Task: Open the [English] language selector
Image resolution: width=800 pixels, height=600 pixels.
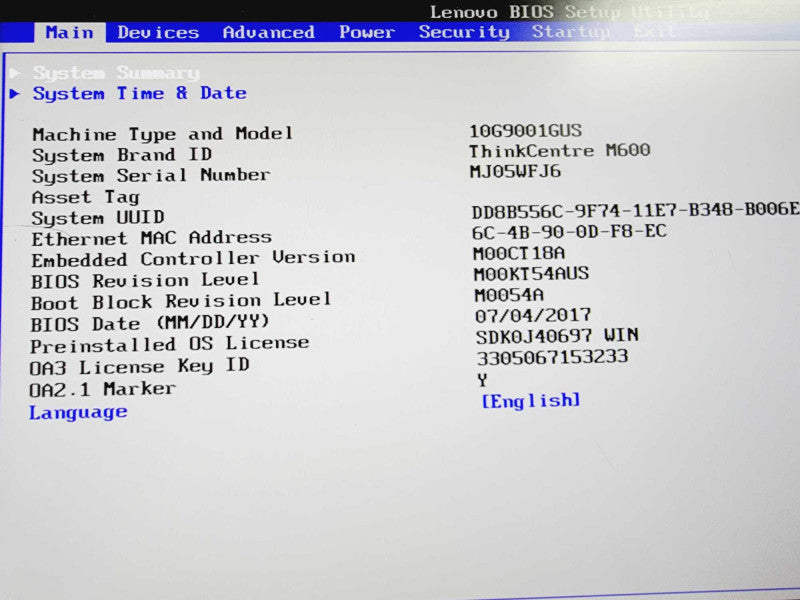Action: click(531, 401)
